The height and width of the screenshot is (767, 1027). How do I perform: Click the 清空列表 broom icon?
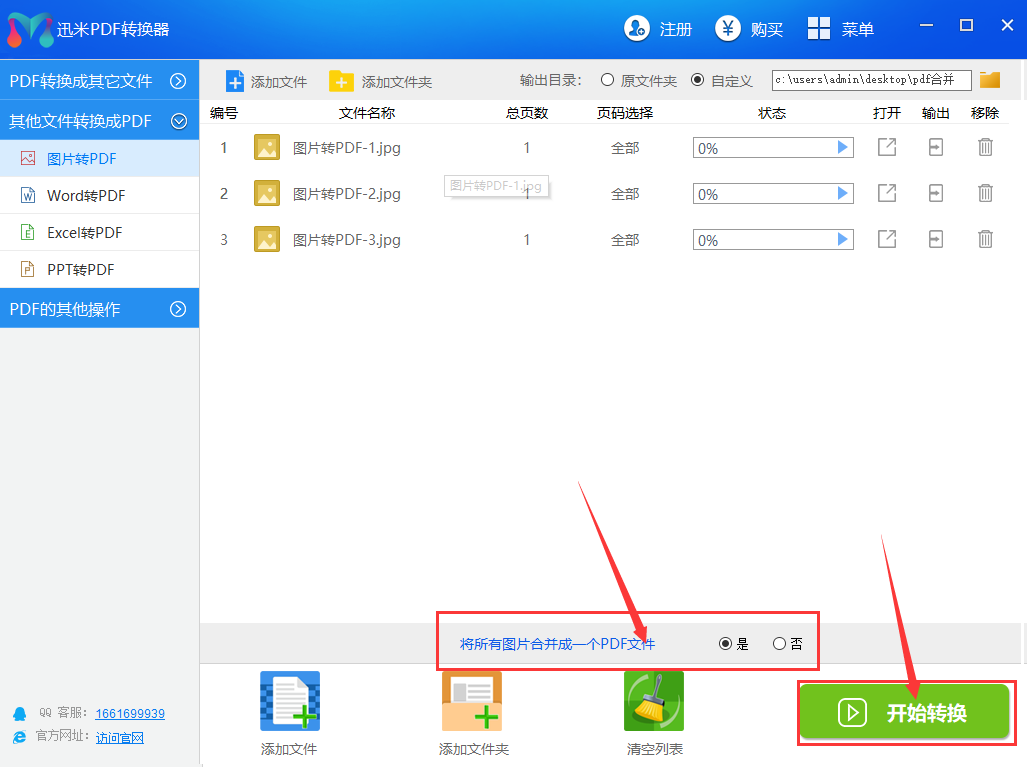pos(654,701)
